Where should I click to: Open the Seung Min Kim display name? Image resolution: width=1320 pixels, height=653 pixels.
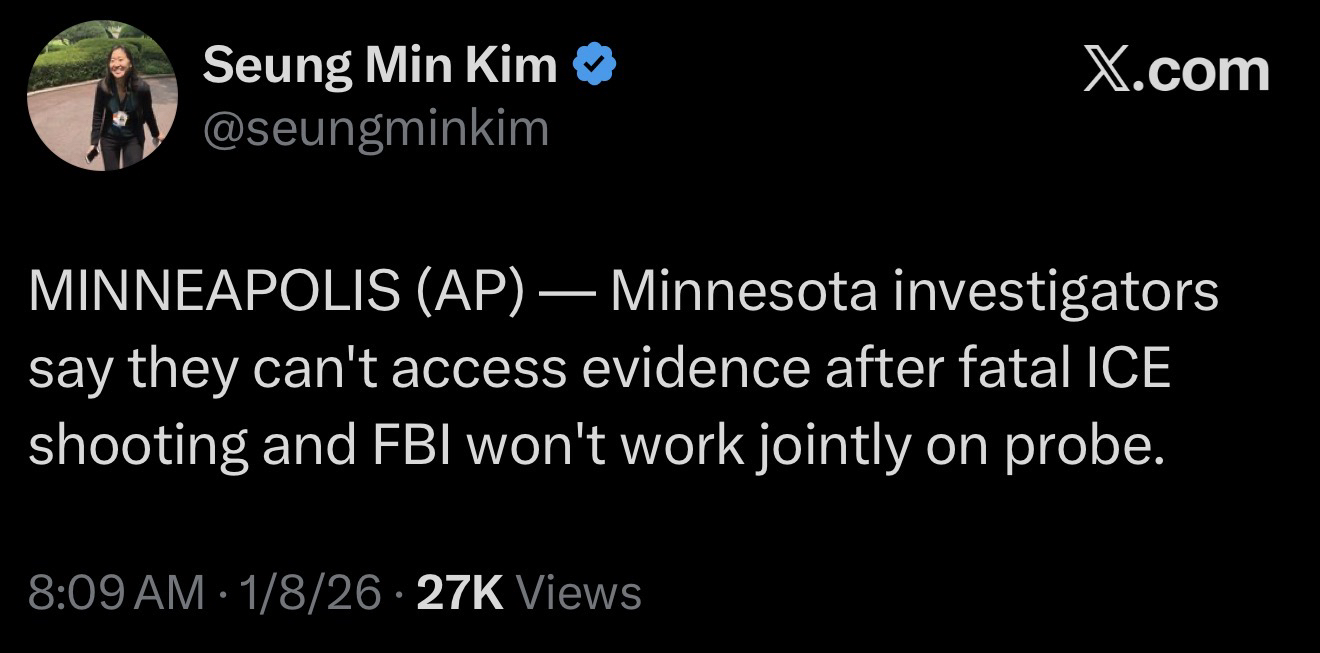(380, 67)
